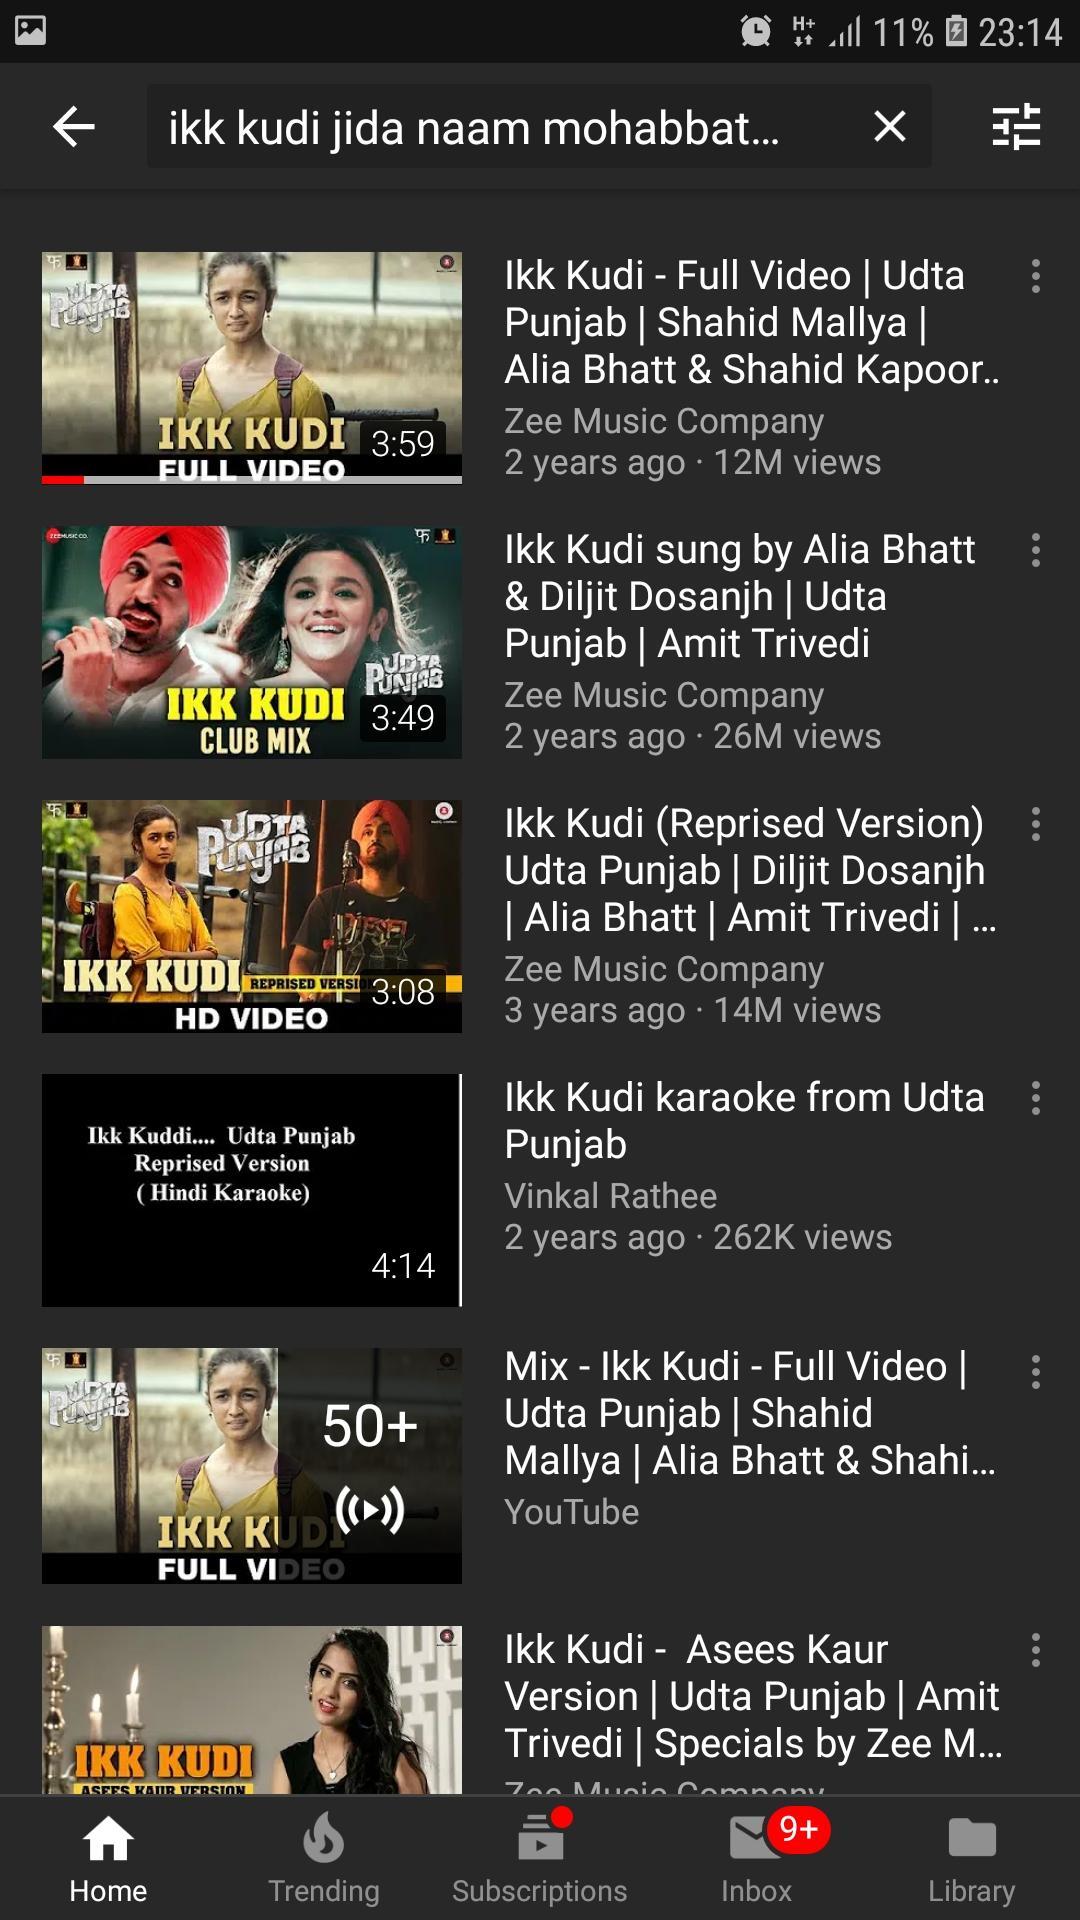
Task: Open the search filters icon
Action: (1016, 127)
